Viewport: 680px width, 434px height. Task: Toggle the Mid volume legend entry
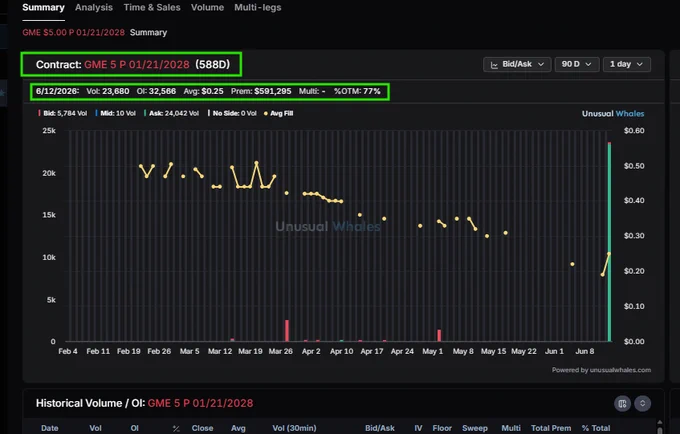[x=116, y=113]
